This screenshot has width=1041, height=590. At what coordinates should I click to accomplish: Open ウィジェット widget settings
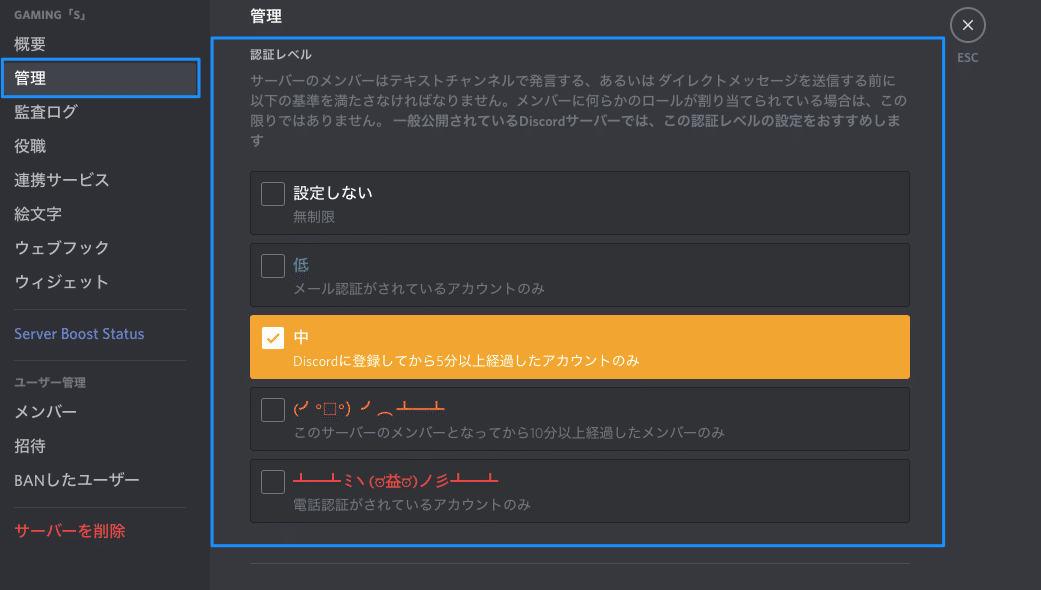61,282
